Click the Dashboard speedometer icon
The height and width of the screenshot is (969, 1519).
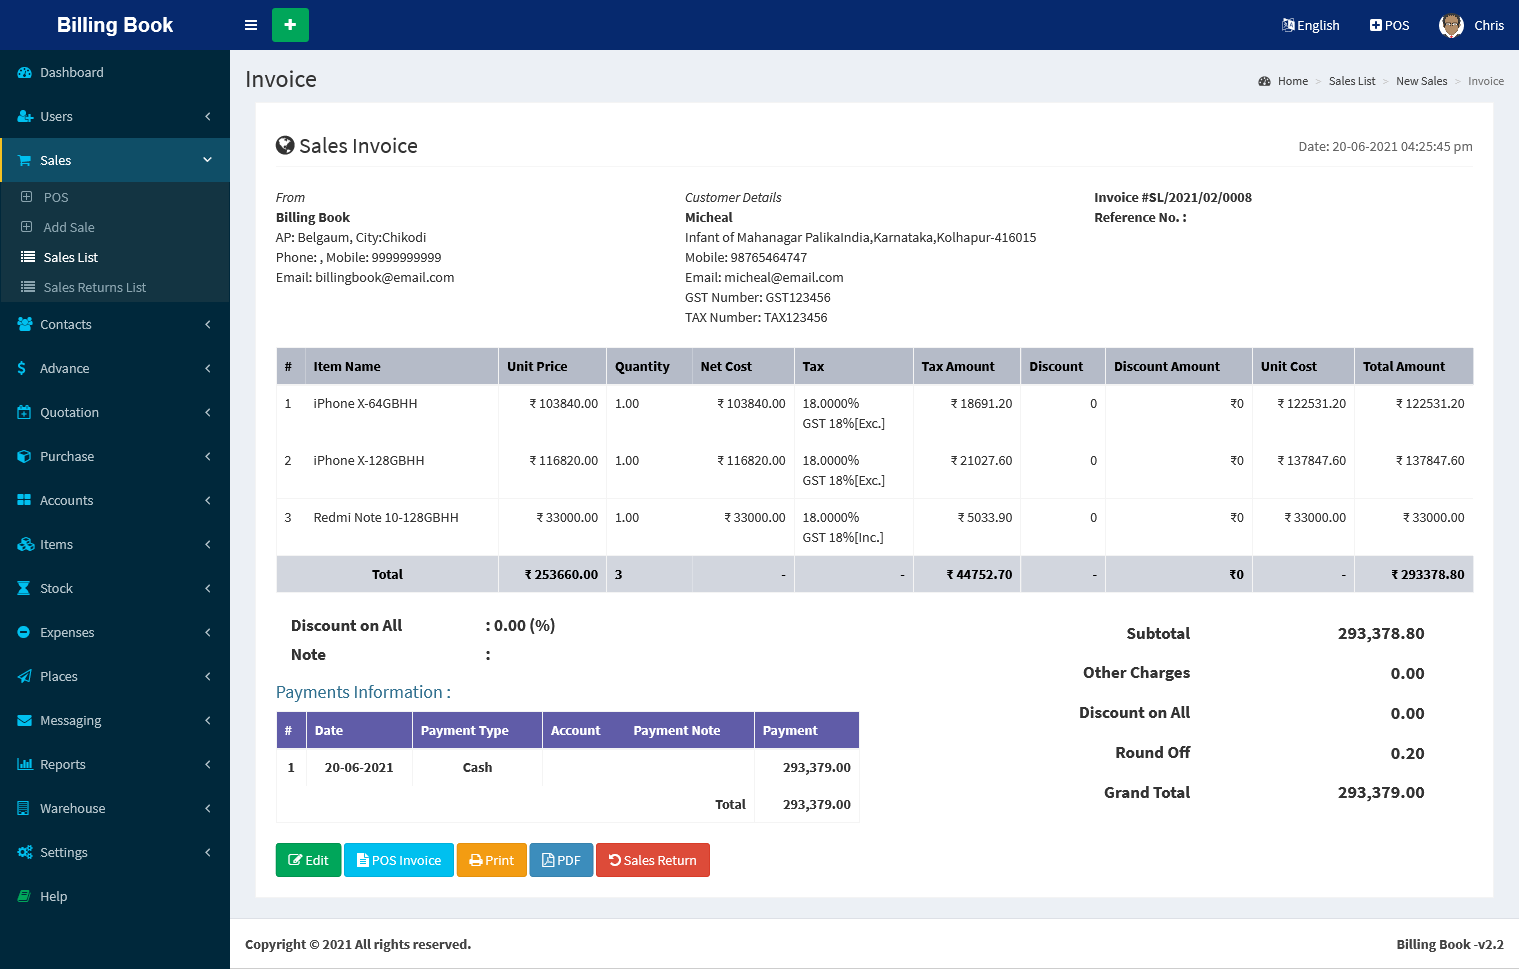[24, 73]
